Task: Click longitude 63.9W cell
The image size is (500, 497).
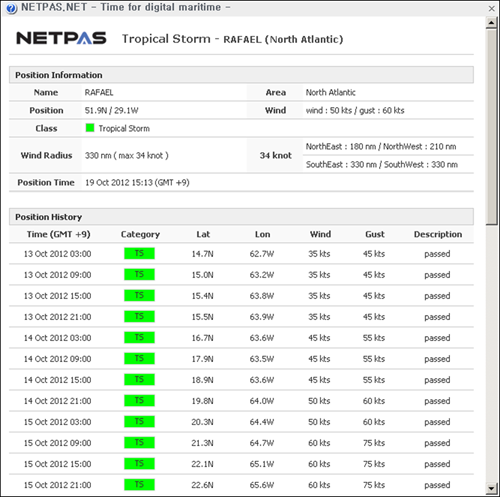Action: click(x=262, y=317)
